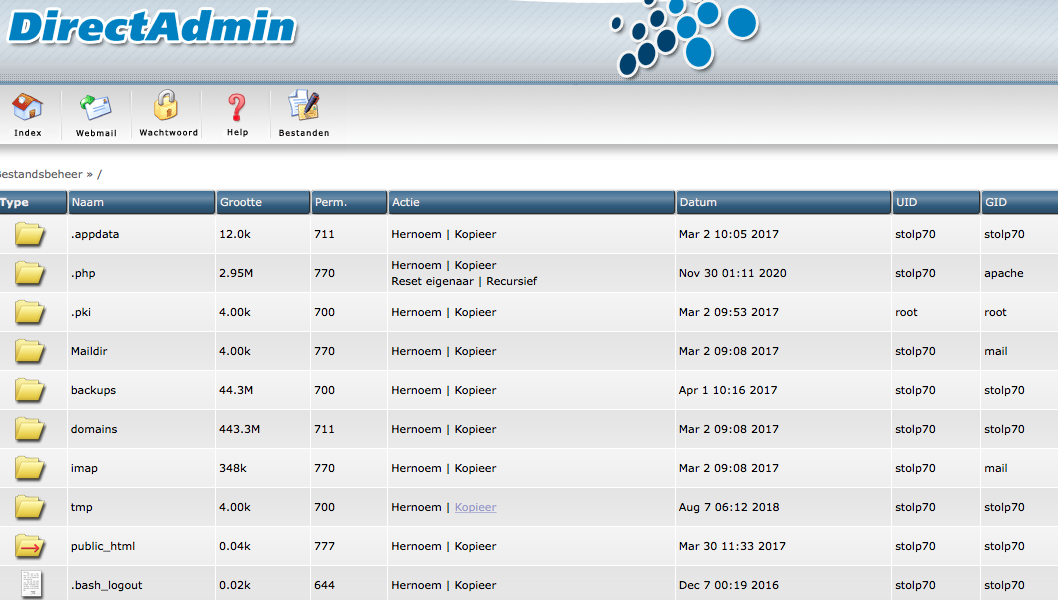The height and width of the screenshot is (600, 1058).
Task: Go to Bestandsbeheer in the breadcrumb
Action: click(x=40, y=174)
